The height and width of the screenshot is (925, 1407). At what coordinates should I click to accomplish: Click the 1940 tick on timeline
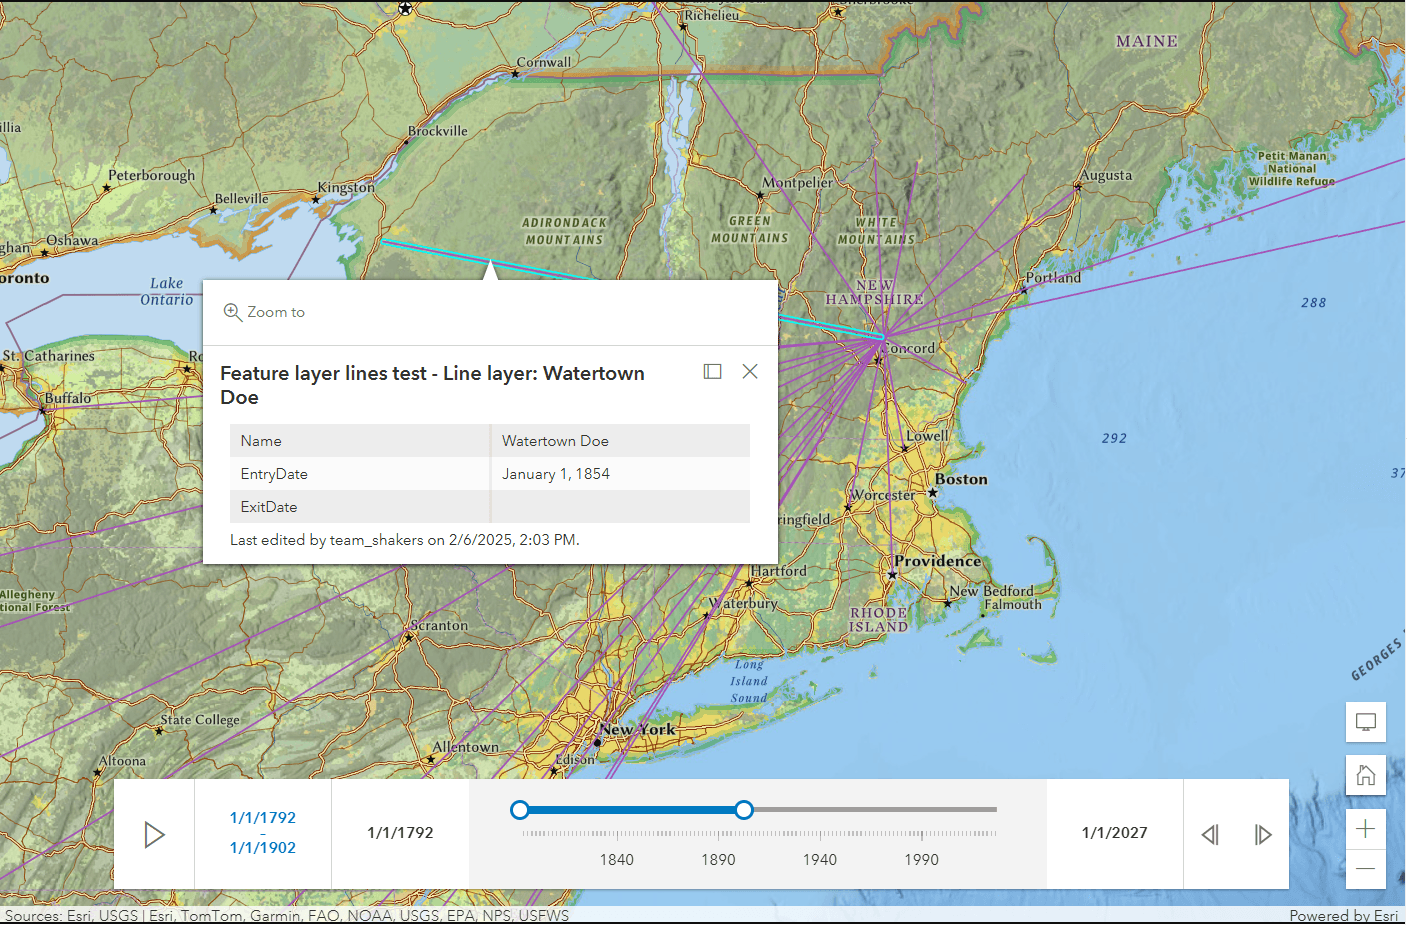(x=820, y=835)
